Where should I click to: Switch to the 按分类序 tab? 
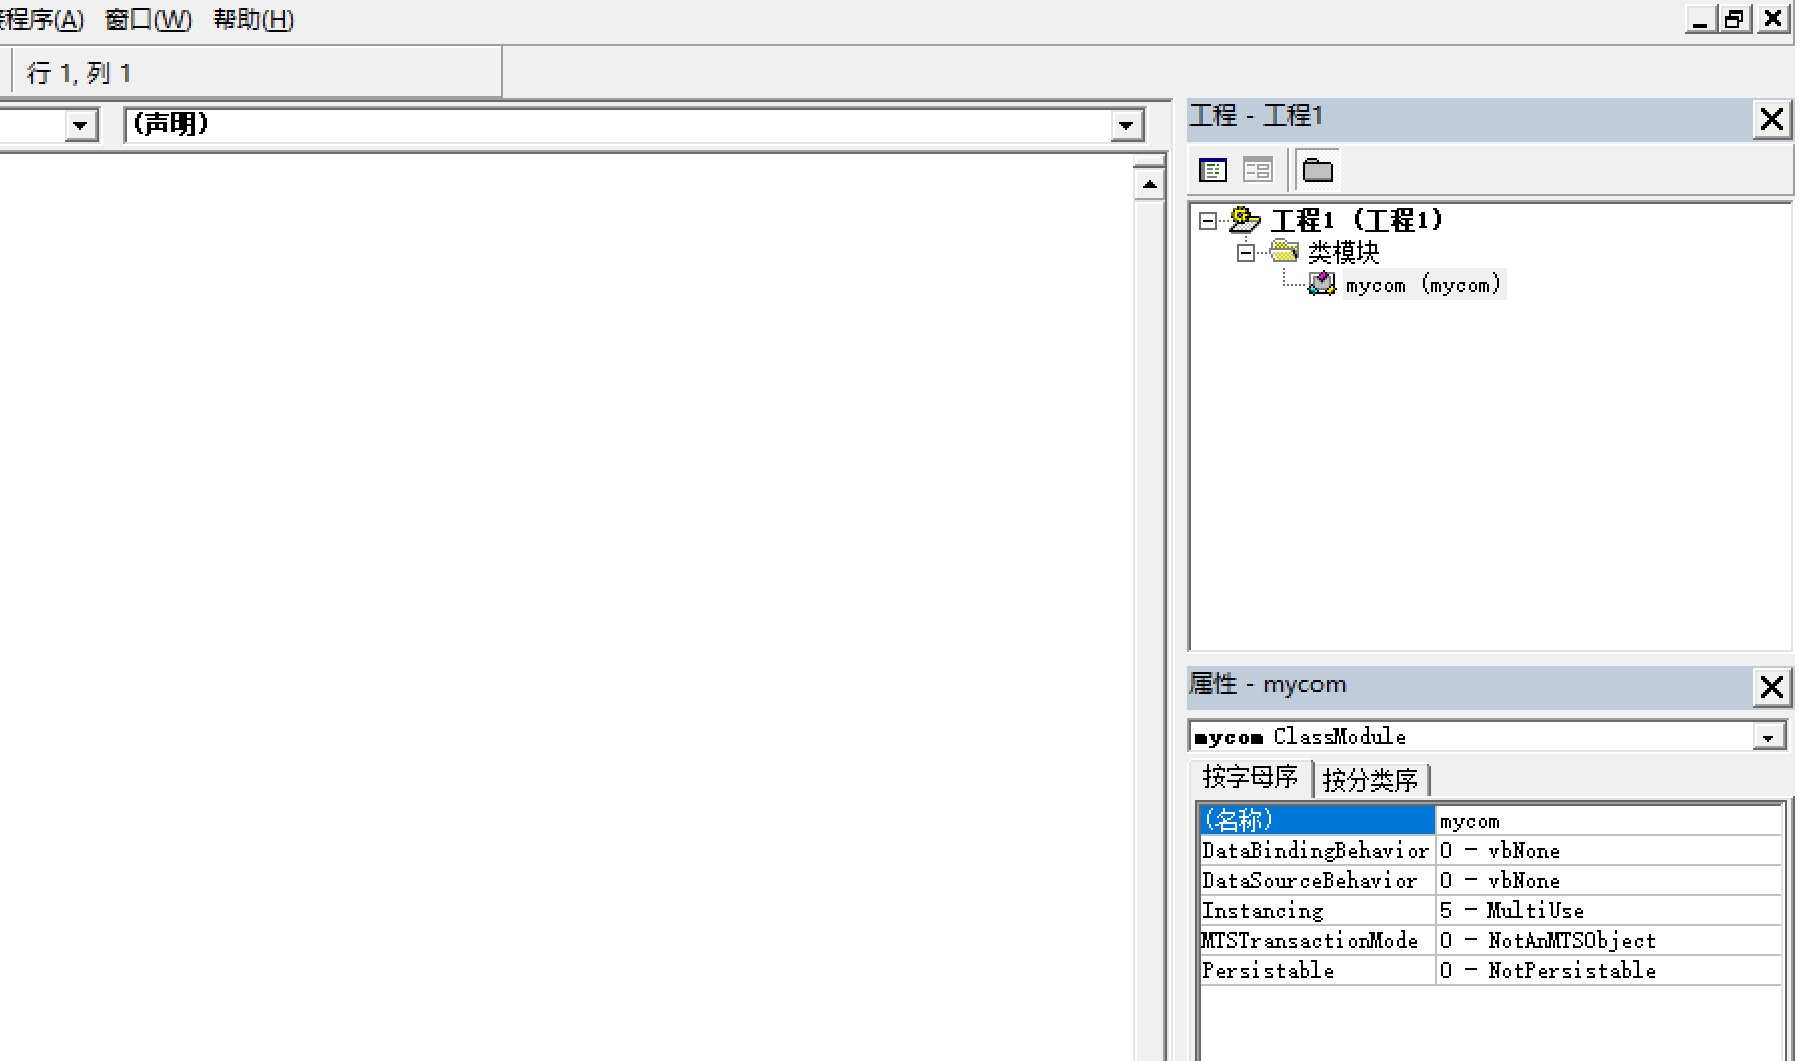pos(1370,779)
